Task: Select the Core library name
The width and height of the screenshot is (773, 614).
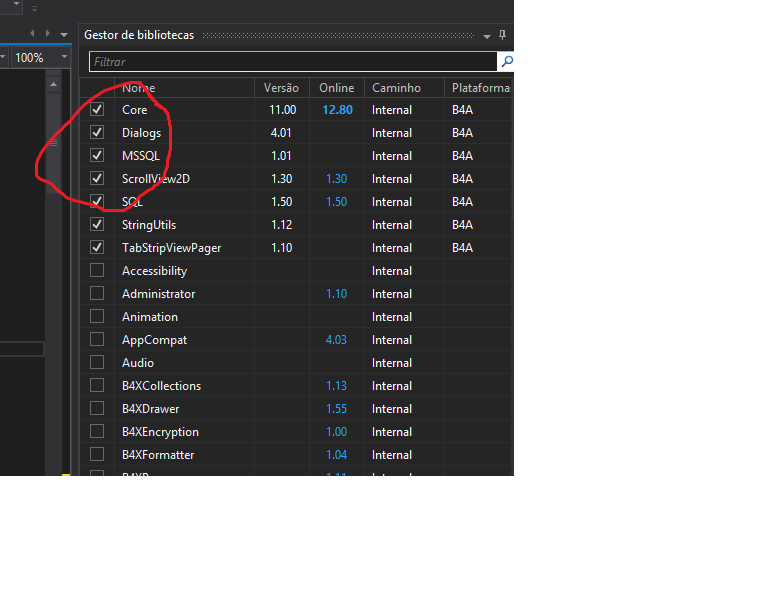Action: pos(135,110)
